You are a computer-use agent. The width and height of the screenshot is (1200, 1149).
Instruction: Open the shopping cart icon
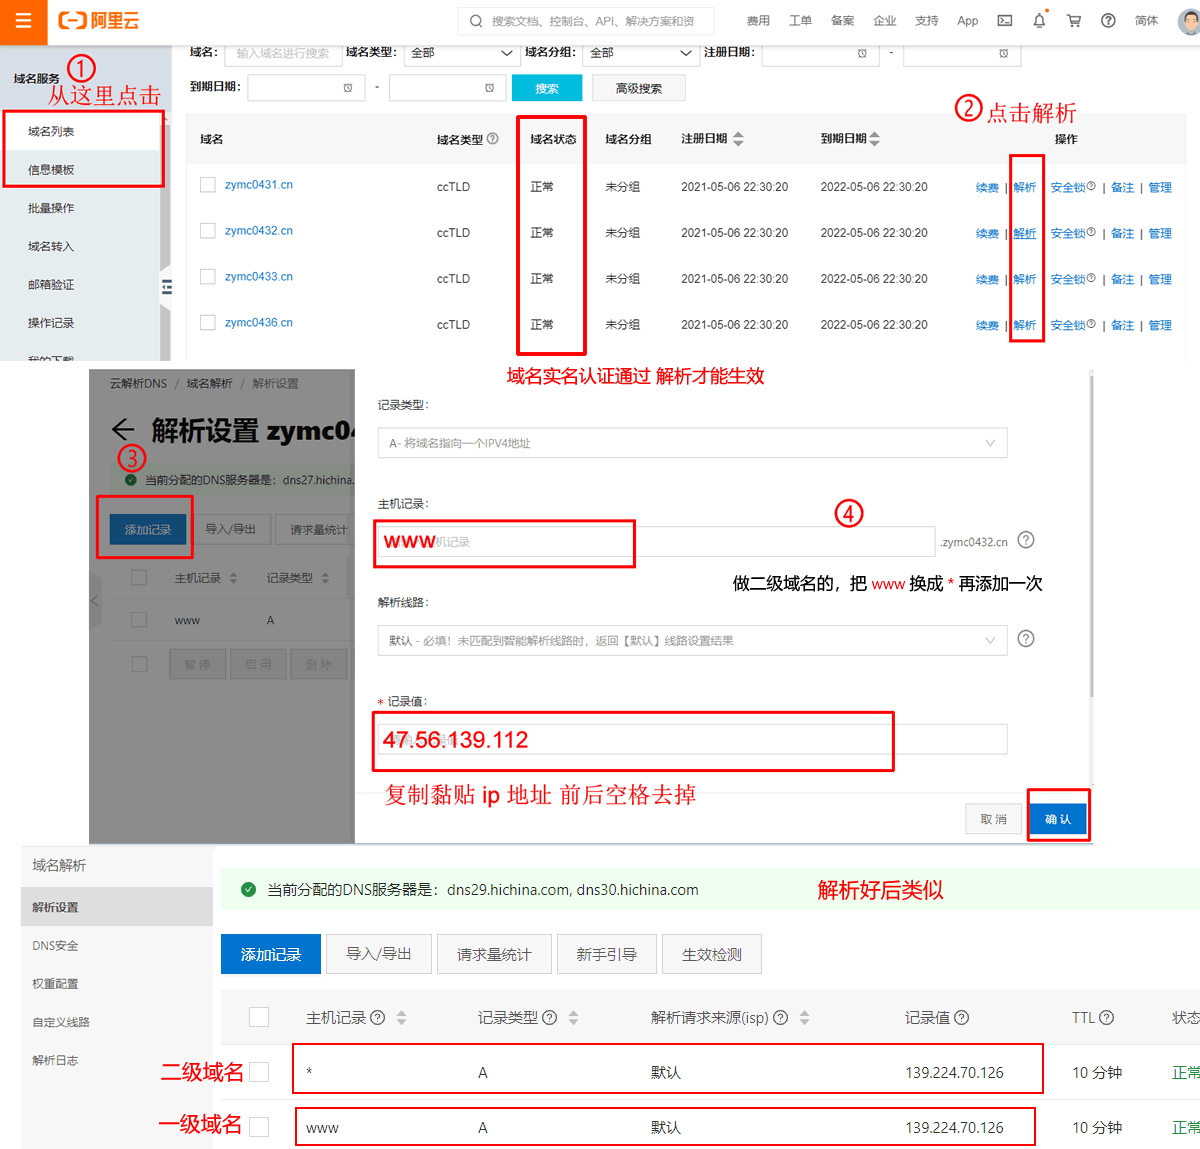(1074, 21)
